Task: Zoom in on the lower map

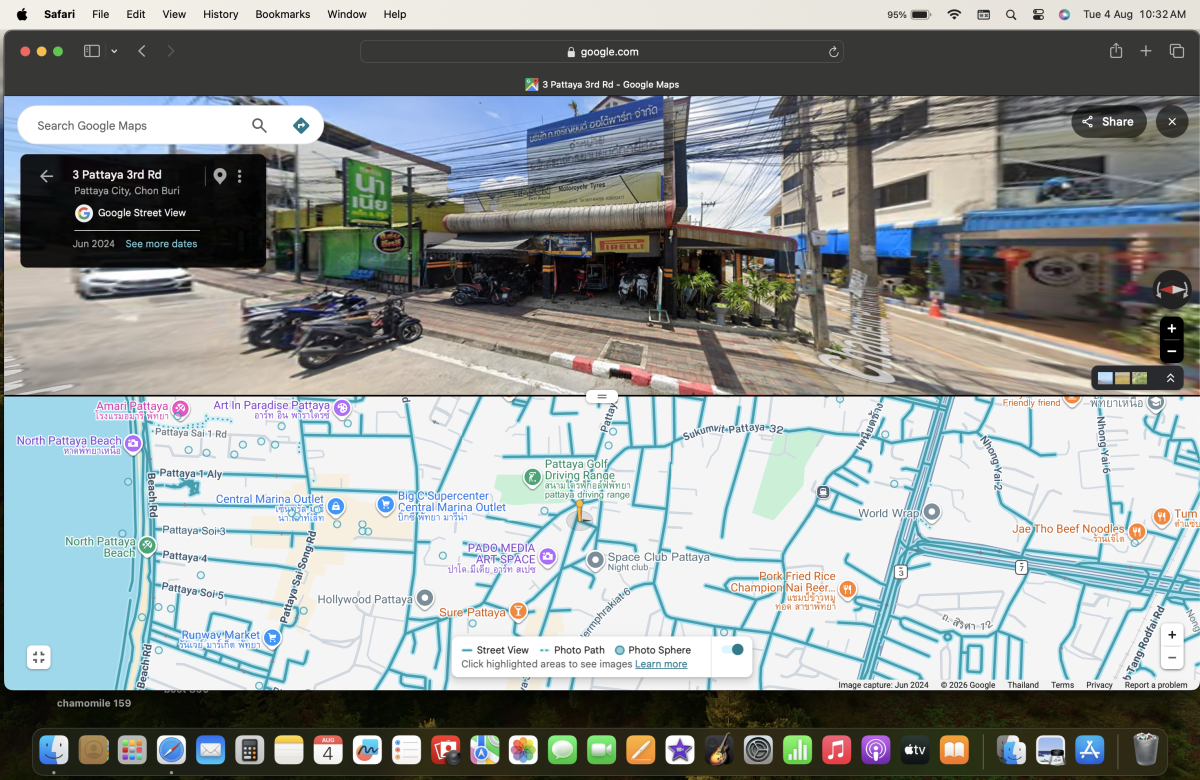Action: pyautogui.click(x=1172, y=635)
